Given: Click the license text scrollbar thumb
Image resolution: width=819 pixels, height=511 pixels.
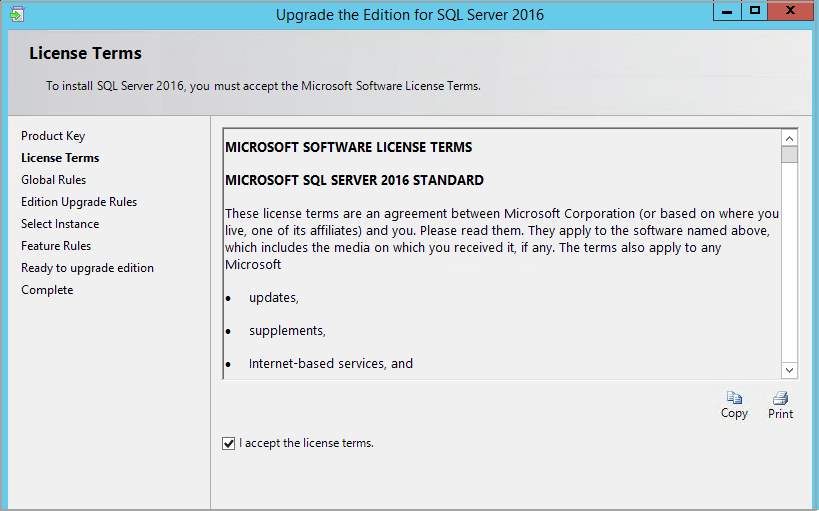Looking at the screenshot, I should 789,155.
